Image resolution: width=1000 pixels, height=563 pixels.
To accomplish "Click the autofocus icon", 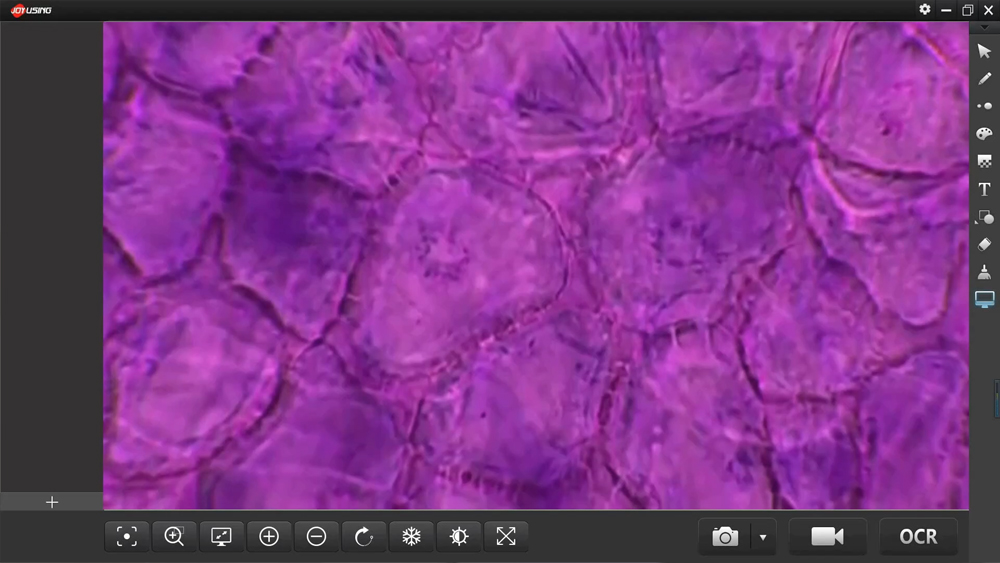I will pos(127,537).
